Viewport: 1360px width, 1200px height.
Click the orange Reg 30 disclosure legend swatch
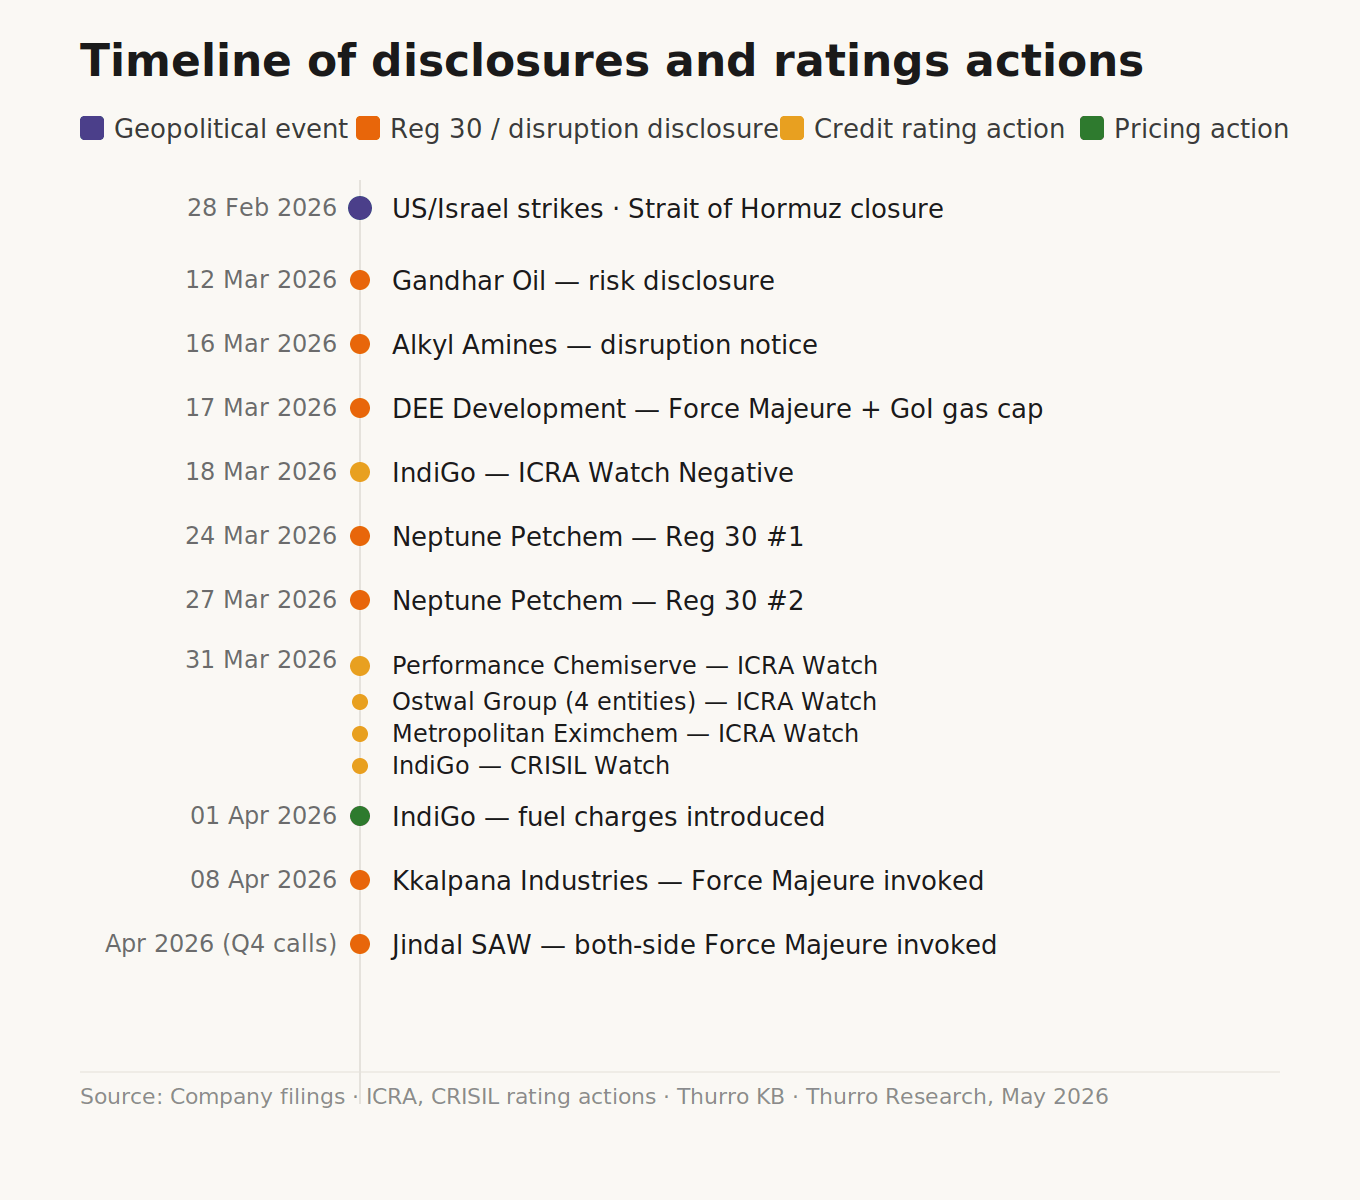[368, 128]
